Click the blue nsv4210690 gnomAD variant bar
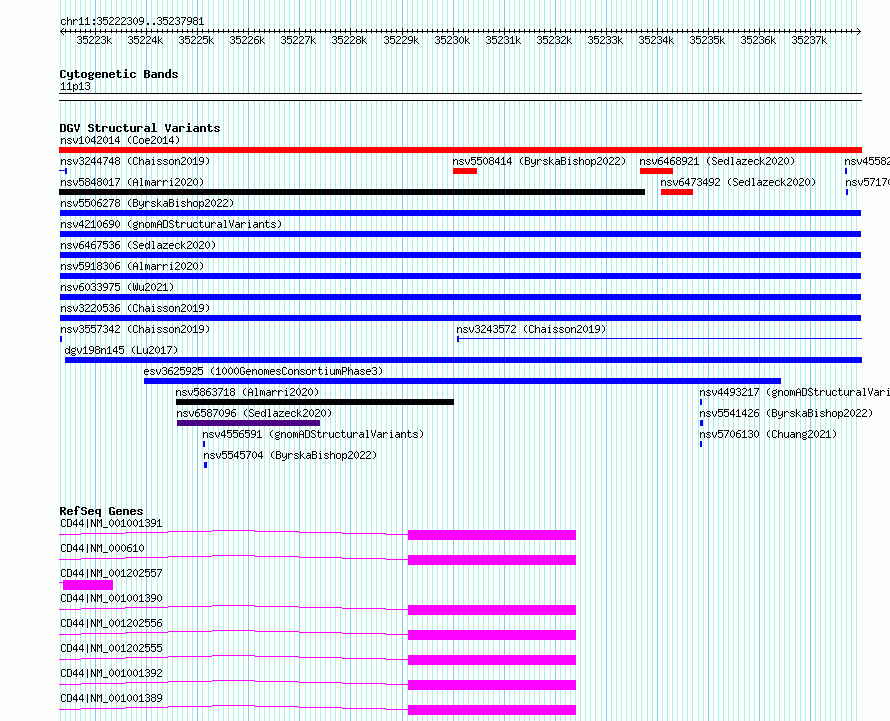Image resolution: width=890 pixels, height=721 pixels. (x=460, y=234)
